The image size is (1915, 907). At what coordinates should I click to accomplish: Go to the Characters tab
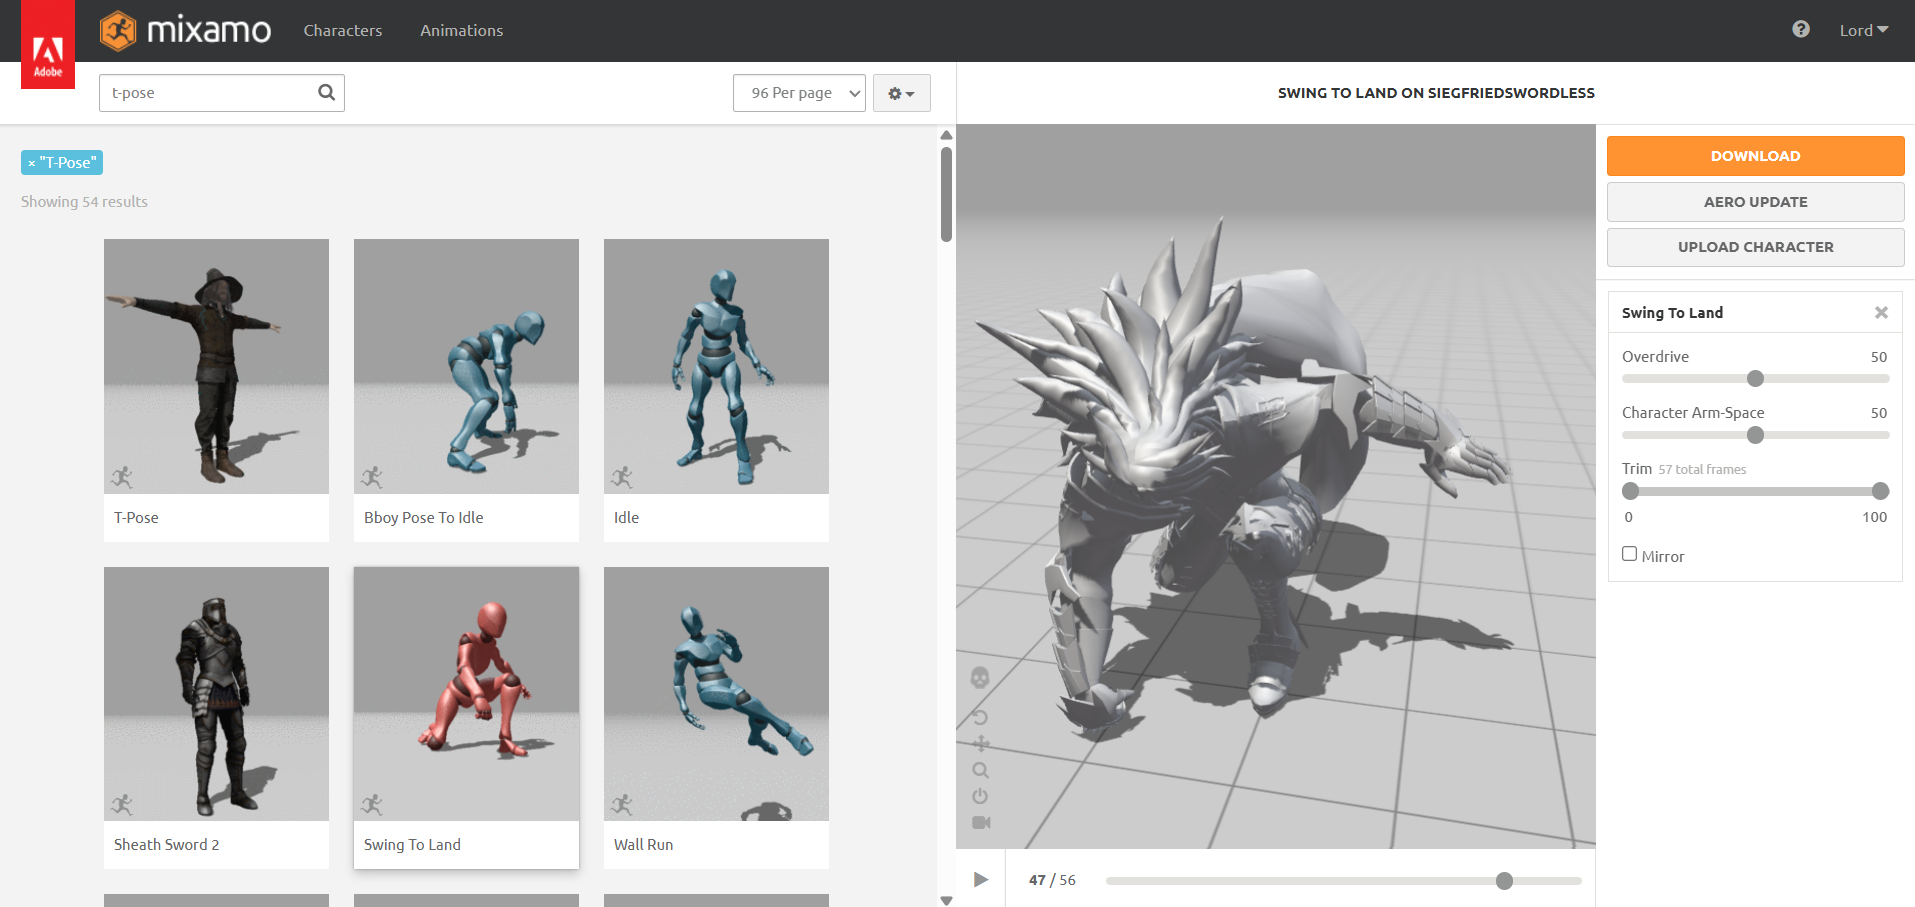(x=342, y=31)
